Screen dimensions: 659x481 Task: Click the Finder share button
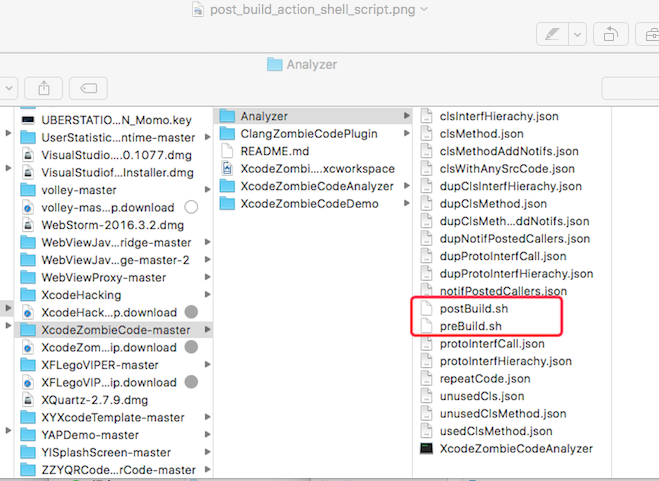(x=44, y=88)
